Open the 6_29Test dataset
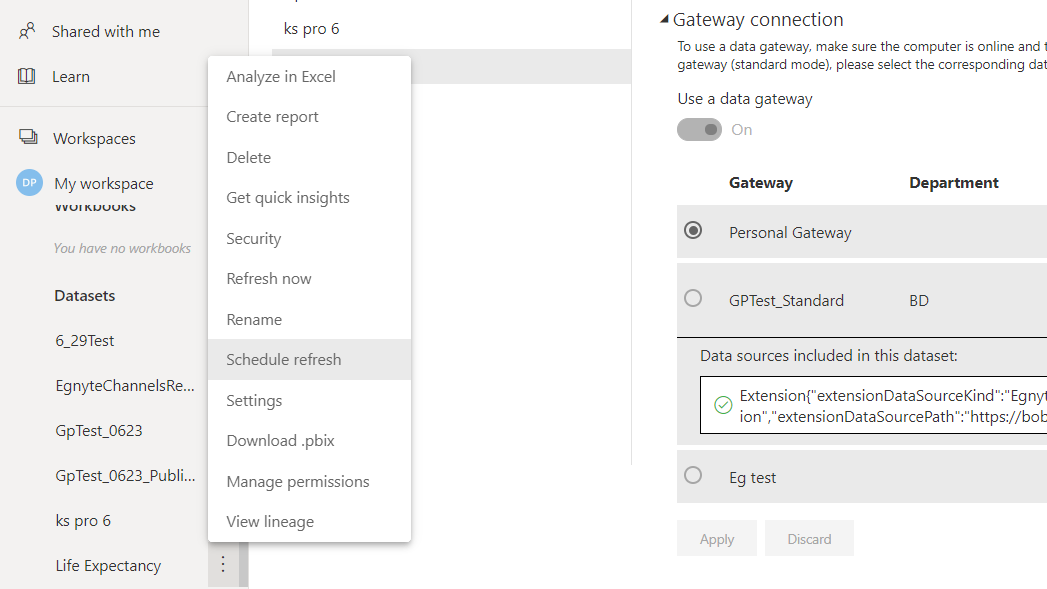The width and height of the screenshot is (1047, 589). pyautogui.click(x=85, y=341)
